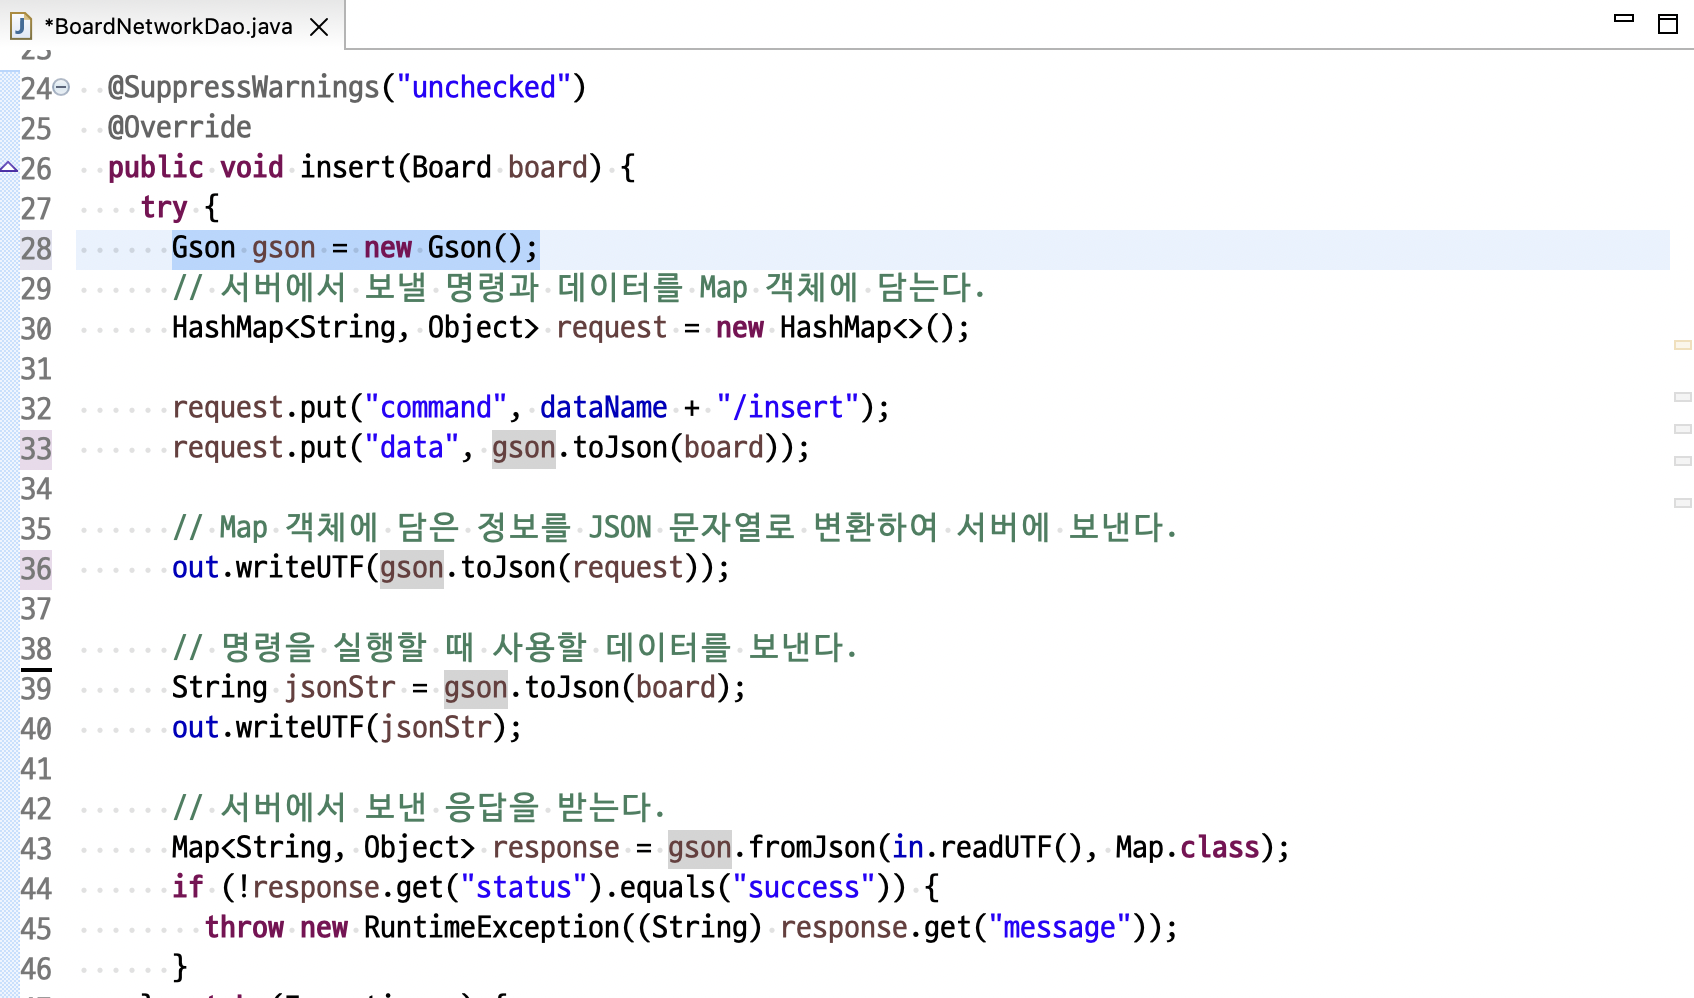Click HashMap<String, Object> type on line 30
1694x998 pixels.
[355, 327]
